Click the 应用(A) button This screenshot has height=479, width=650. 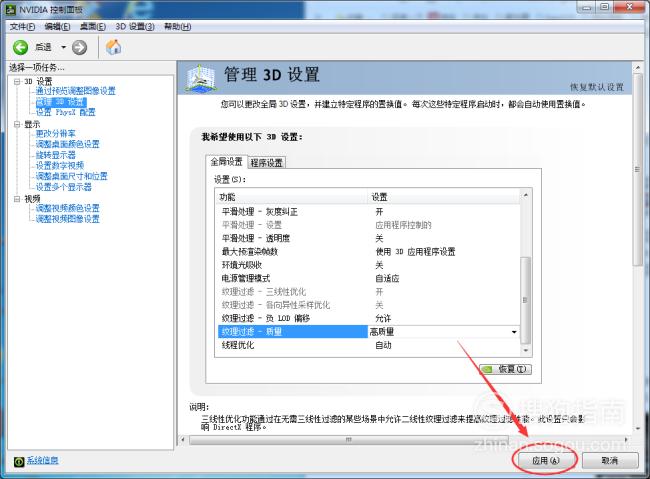tap(545, 461)
